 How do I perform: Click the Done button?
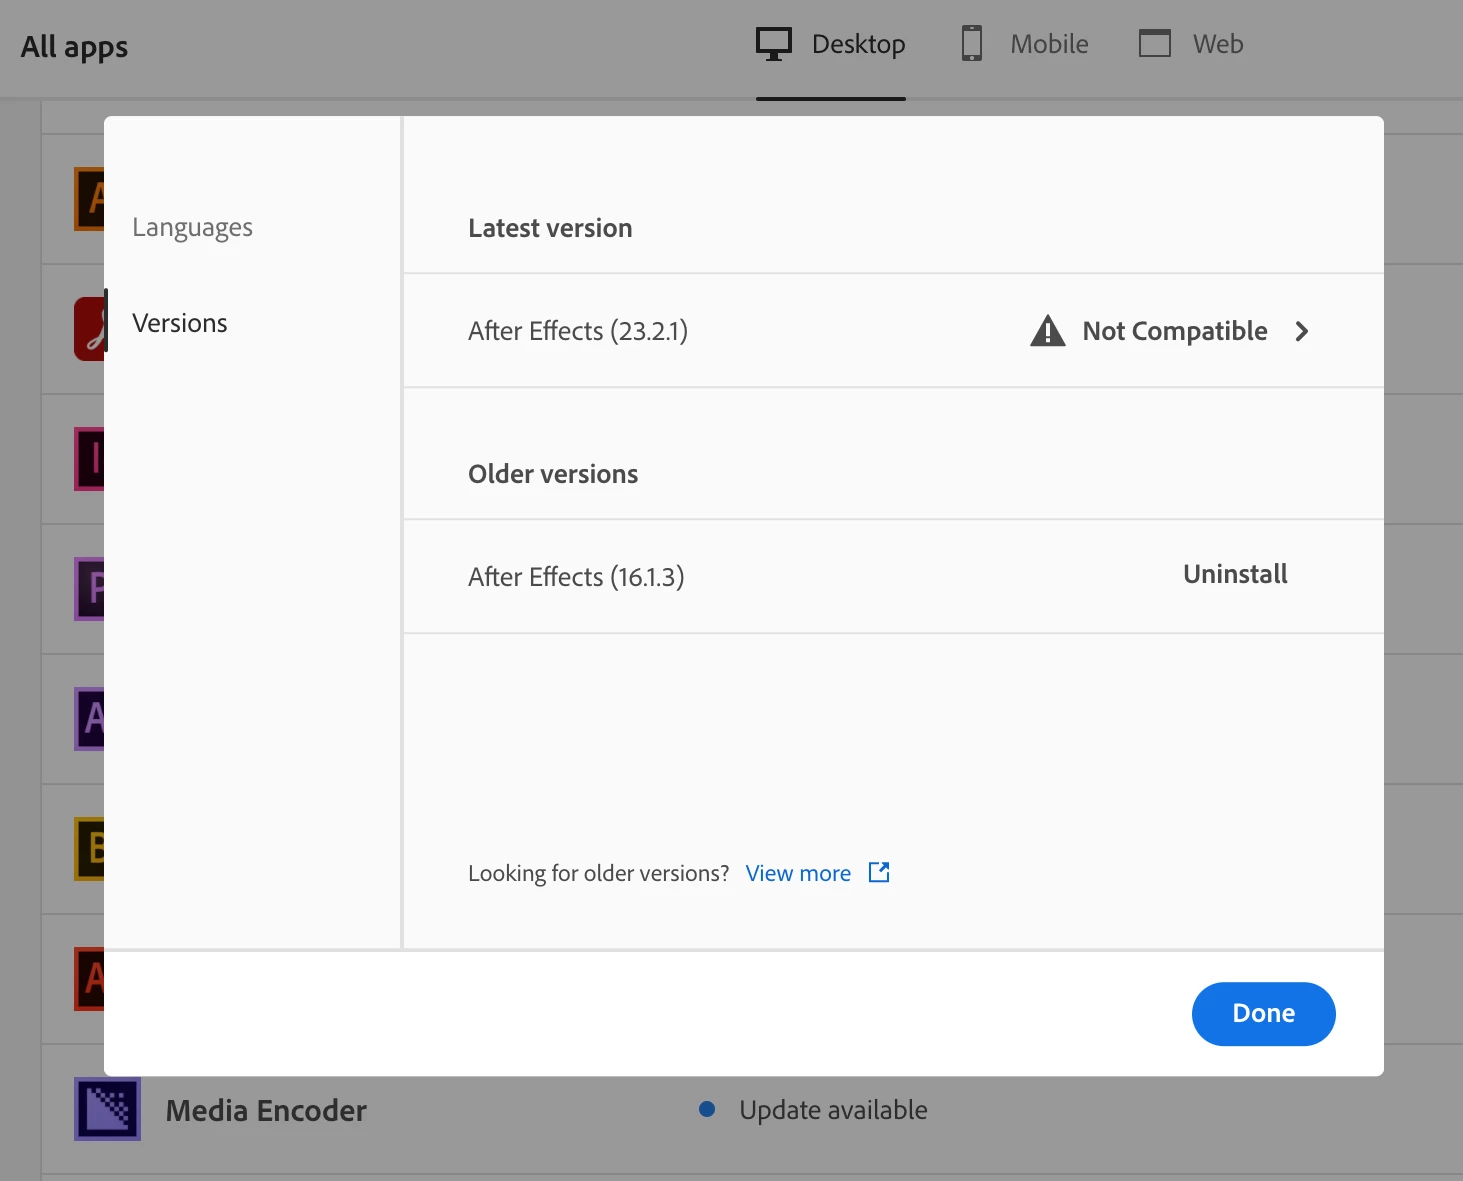point(1263,1013)
